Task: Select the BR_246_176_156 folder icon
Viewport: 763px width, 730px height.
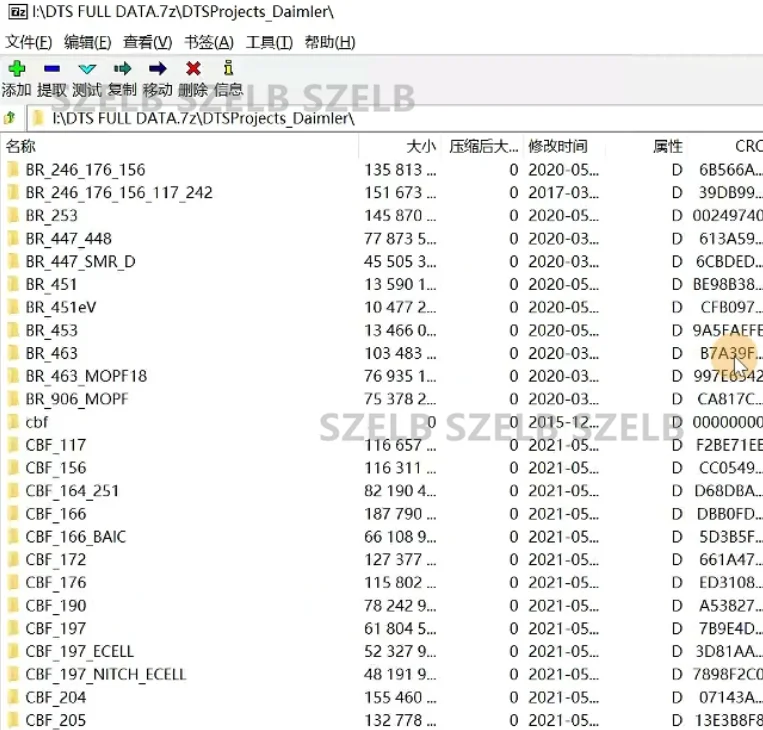Action: (13, 169)
